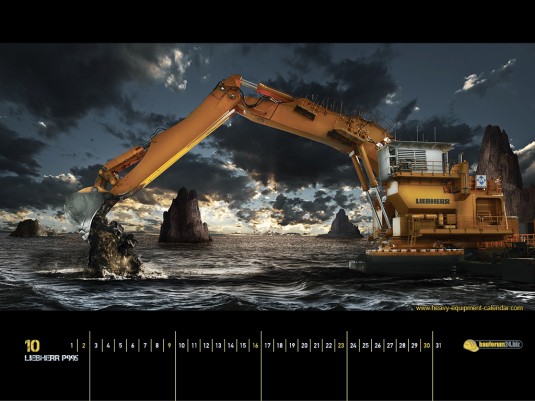The height and width of the screenshot is (401, 535).
Task: Select day 30 highlighted date
Action: coord(426,346)
